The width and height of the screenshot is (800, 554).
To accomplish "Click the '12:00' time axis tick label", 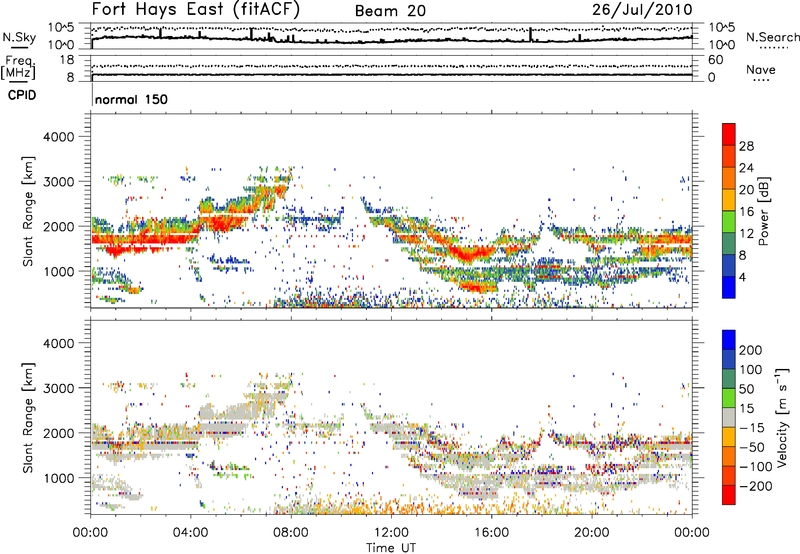I will [x=391, y=533].
